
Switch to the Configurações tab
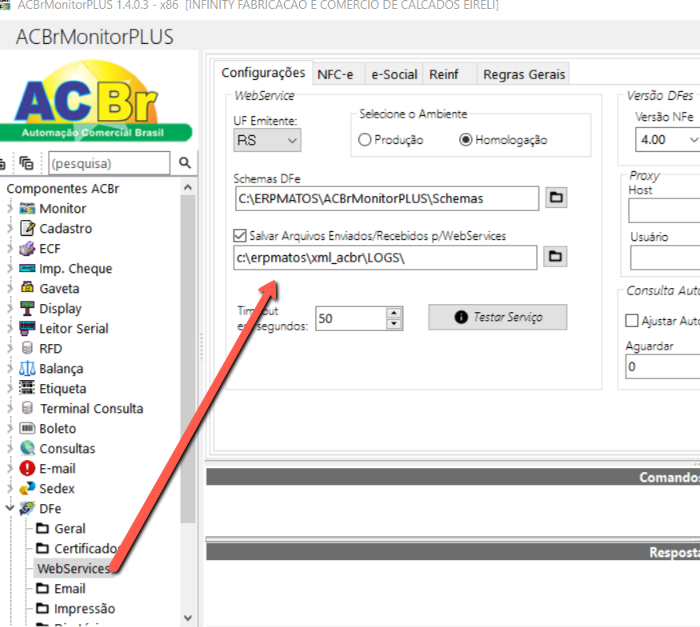(263, 72)
